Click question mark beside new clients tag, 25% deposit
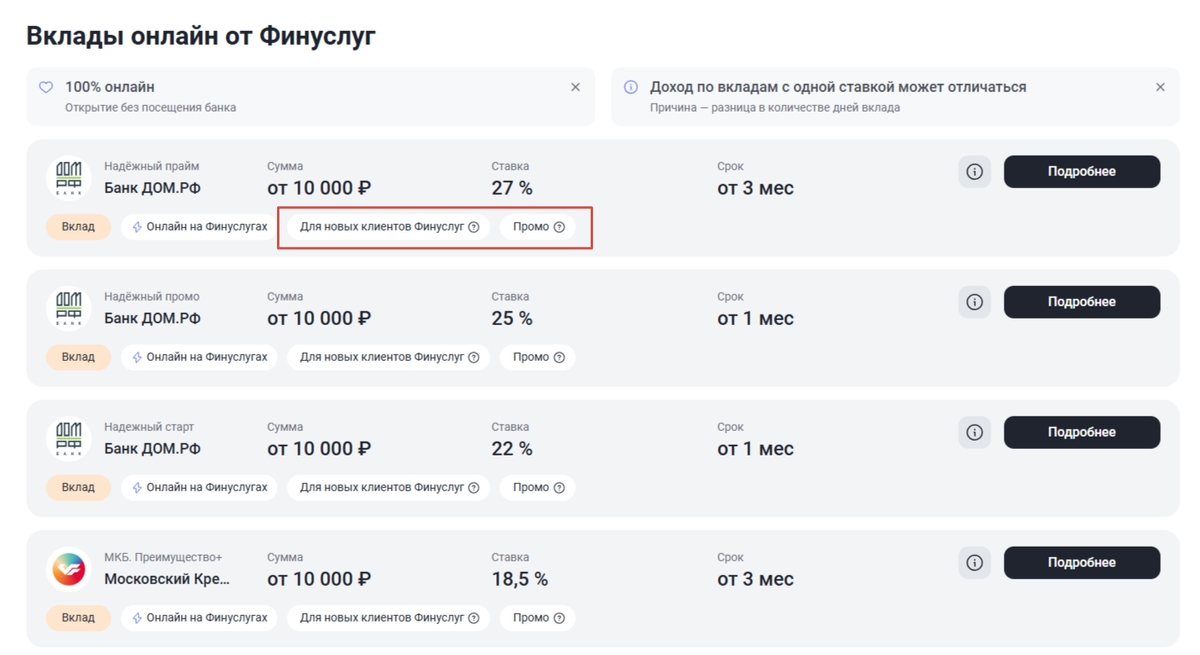 tap(474, 358)
